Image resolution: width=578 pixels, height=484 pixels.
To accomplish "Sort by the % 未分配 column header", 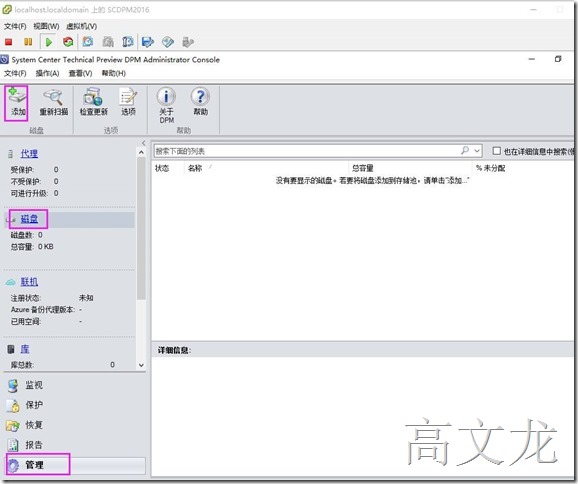I will click(x=490, y=168).
